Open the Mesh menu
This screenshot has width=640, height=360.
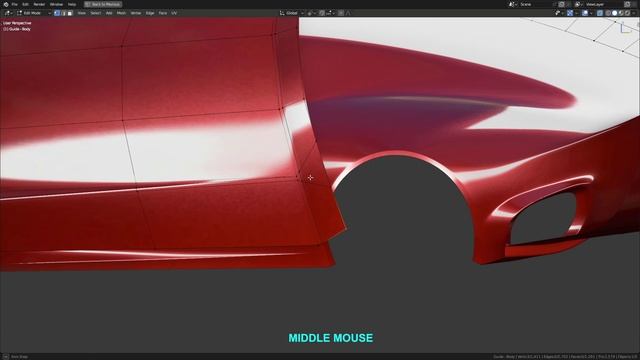tap(121, 13)
